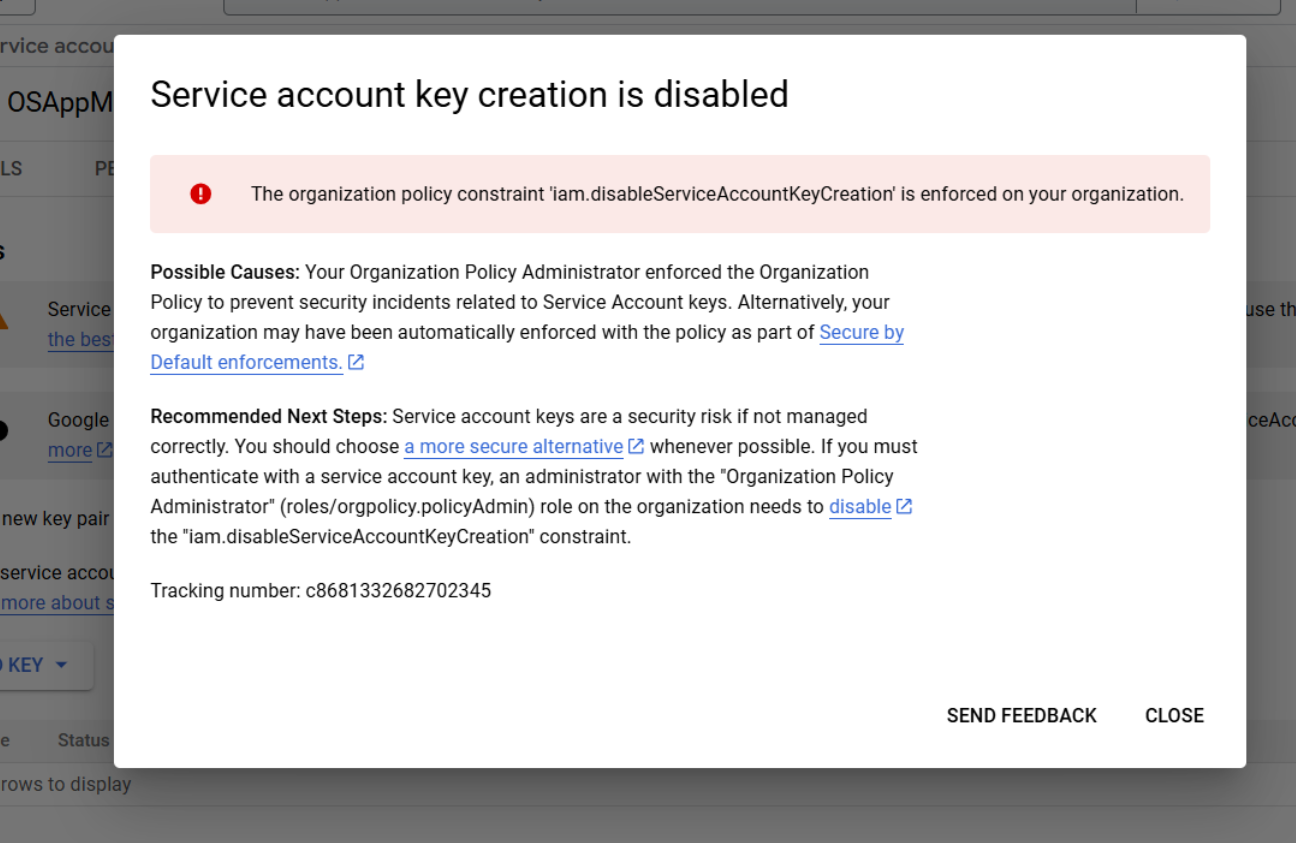Click the warning triangle icon in background page
Screen dimensions: 1296x843
(x=3, y=320)
